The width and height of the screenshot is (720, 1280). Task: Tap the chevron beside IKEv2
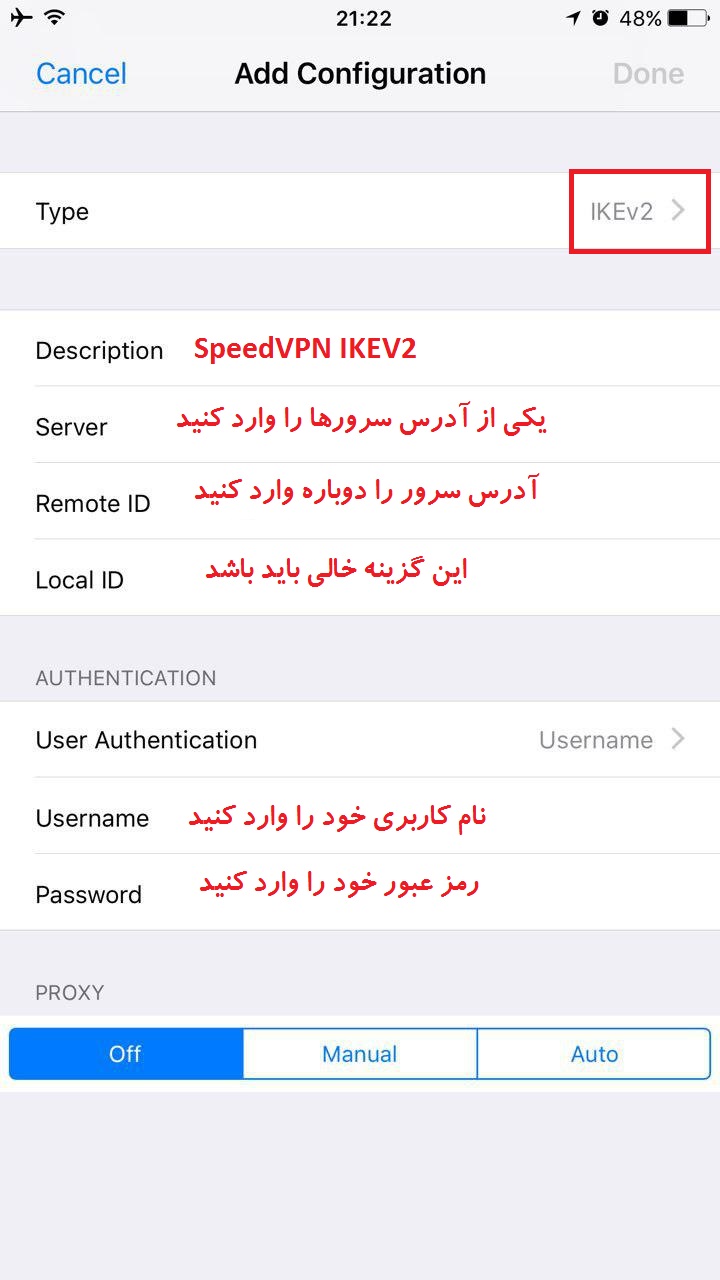[x=678, y=211]
